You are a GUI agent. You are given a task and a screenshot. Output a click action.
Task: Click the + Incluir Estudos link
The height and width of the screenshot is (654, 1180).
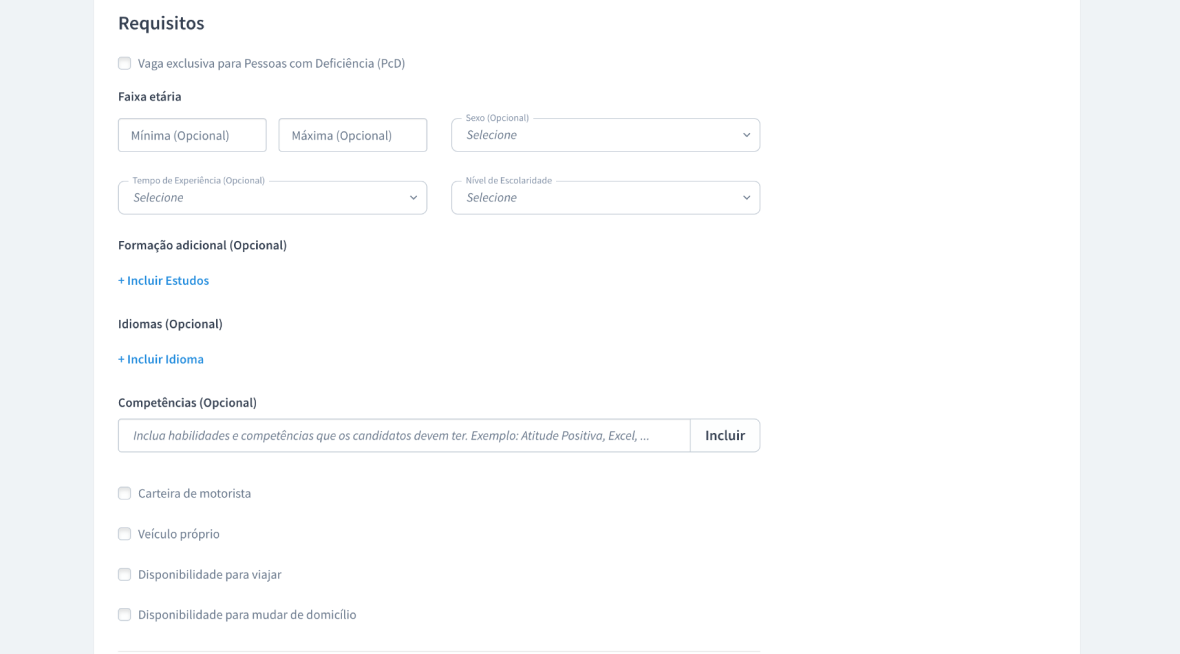click(x=164, y=281)
